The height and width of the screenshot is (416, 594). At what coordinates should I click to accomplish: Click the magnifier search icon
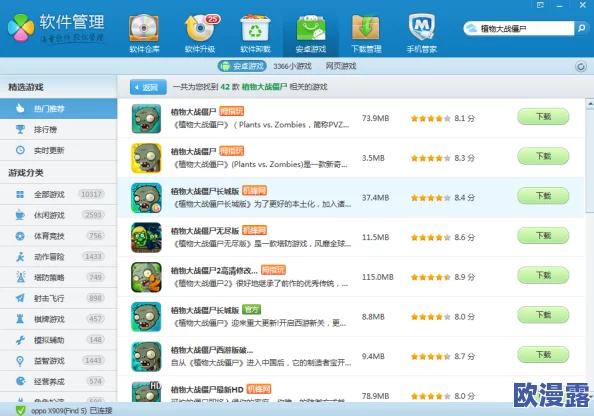[x=581, y=28]
